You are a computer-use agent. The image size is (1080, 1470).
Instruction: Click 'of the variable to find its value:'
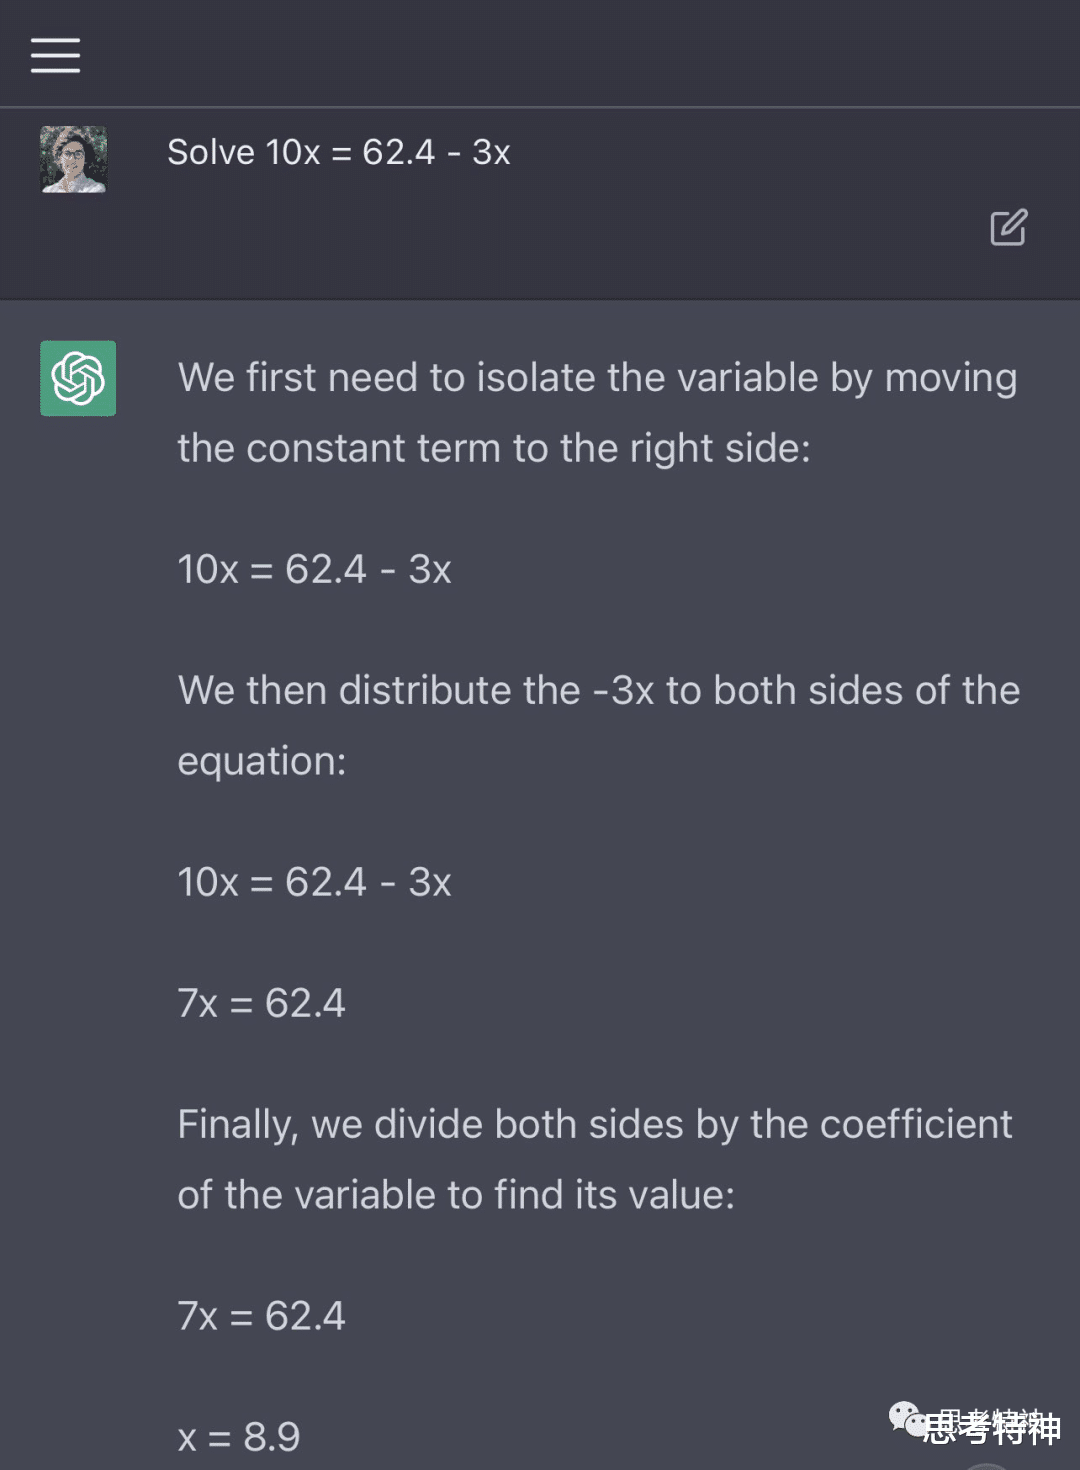[x=456, y=1195]
